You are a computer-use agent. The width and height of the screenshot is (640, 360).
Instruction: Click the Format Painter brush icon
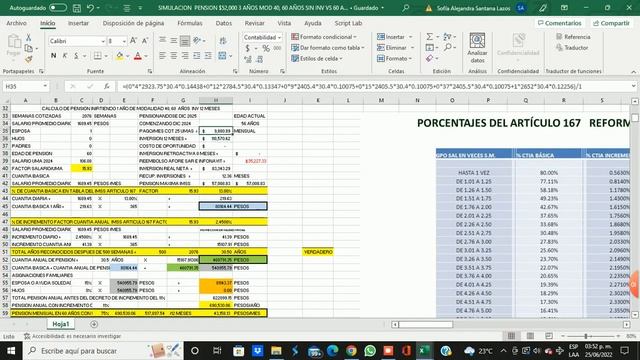[29, 60]
